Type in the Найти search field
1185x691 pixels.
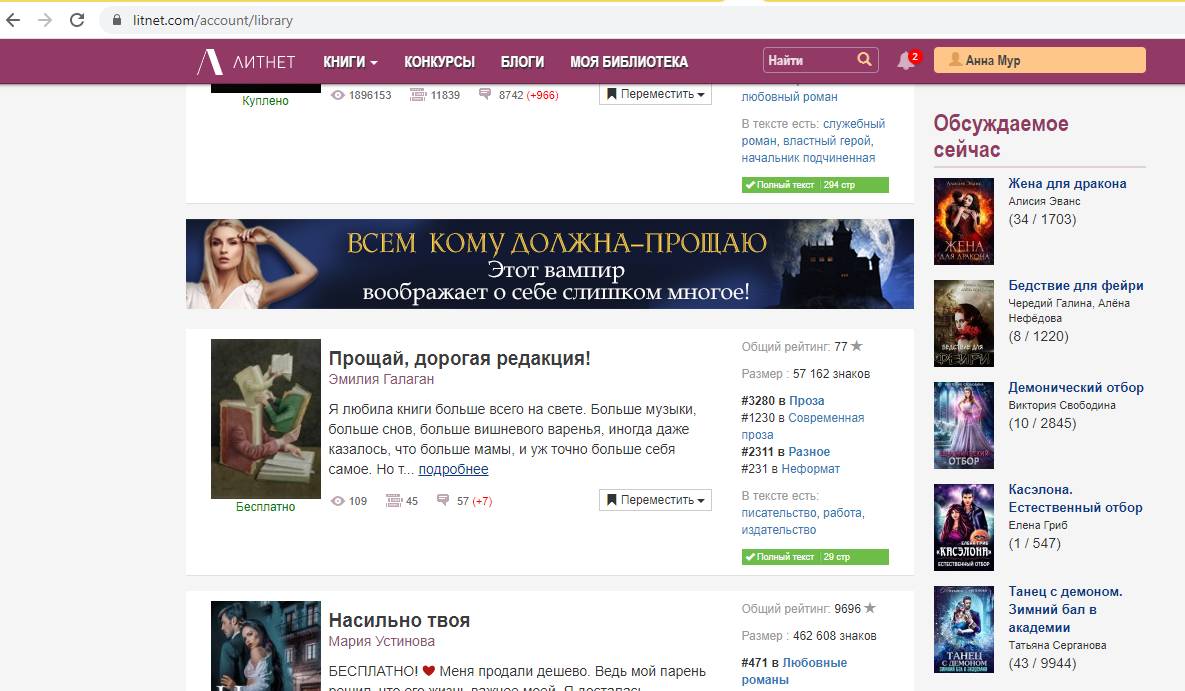click(x=806, y=61)
